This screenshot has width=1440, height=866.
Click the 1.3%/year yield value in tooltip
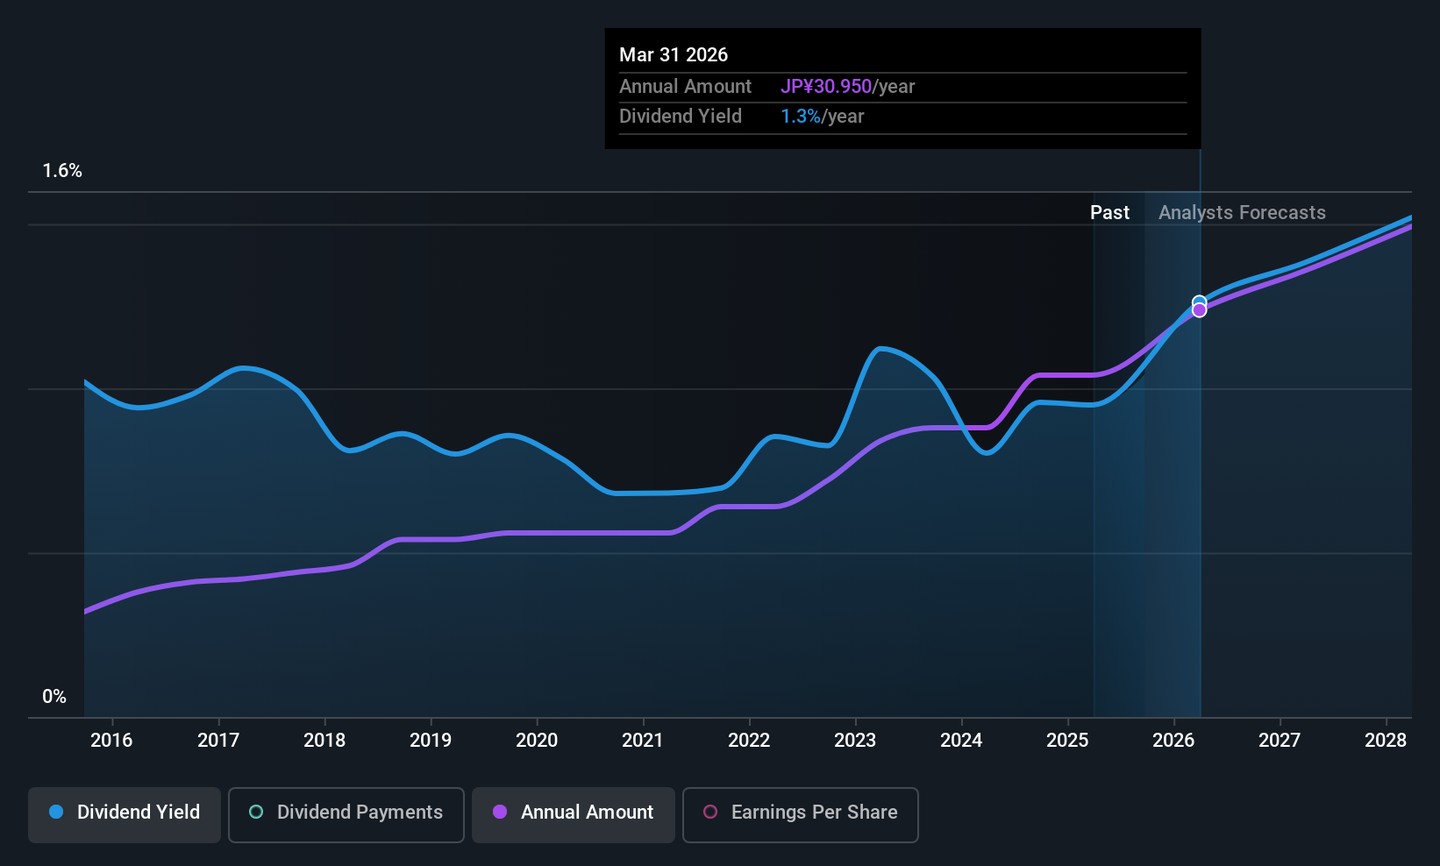pos(822,117)
